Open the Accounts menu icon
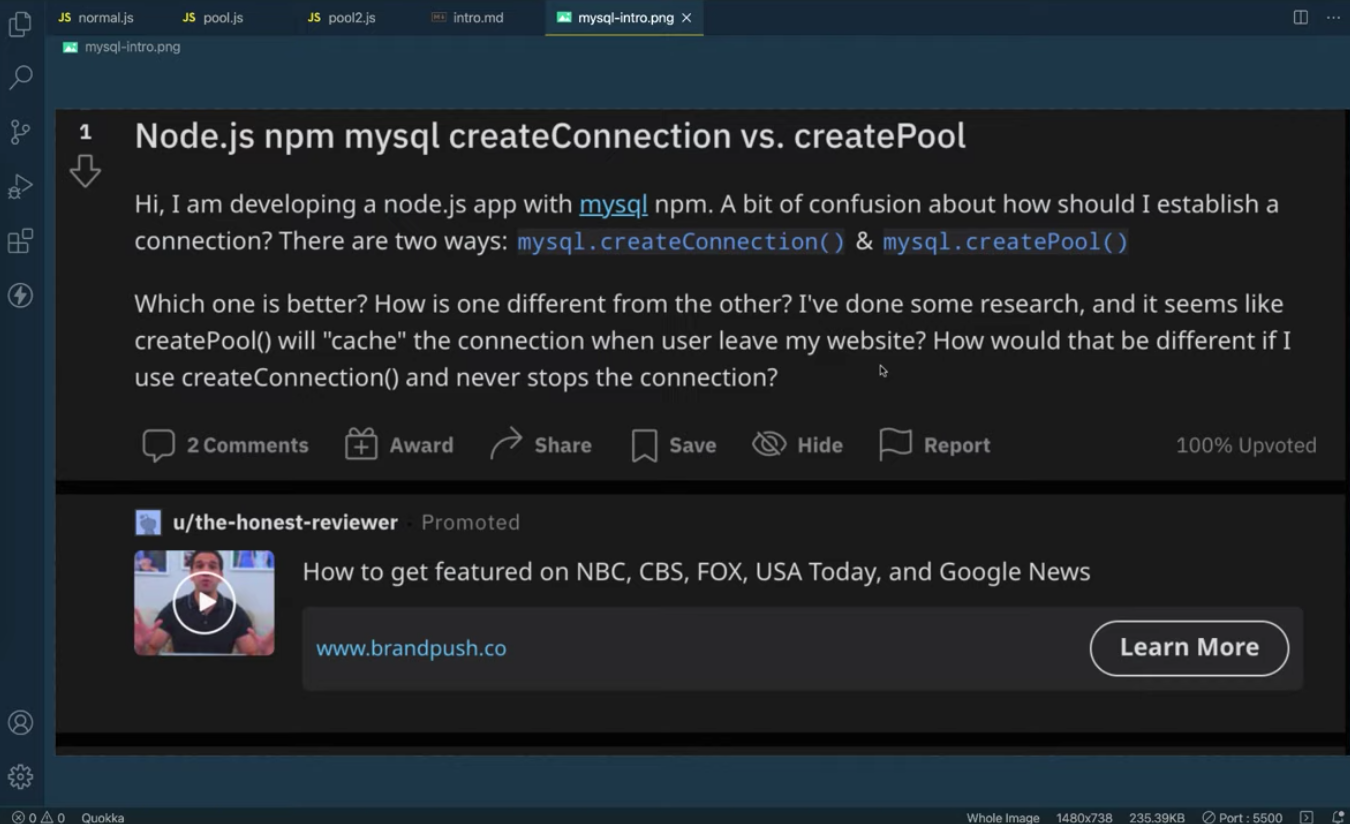This screenshot has height=824, width=1350. pos(20,723)
